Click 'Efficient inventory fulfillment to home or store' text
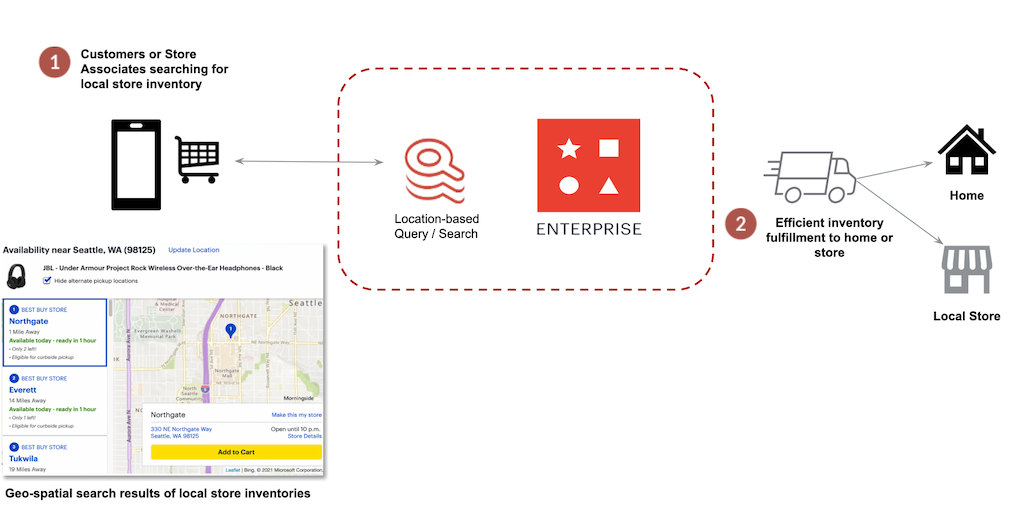This screenshot has width=1024, height=520. click(x=829, y=238)
